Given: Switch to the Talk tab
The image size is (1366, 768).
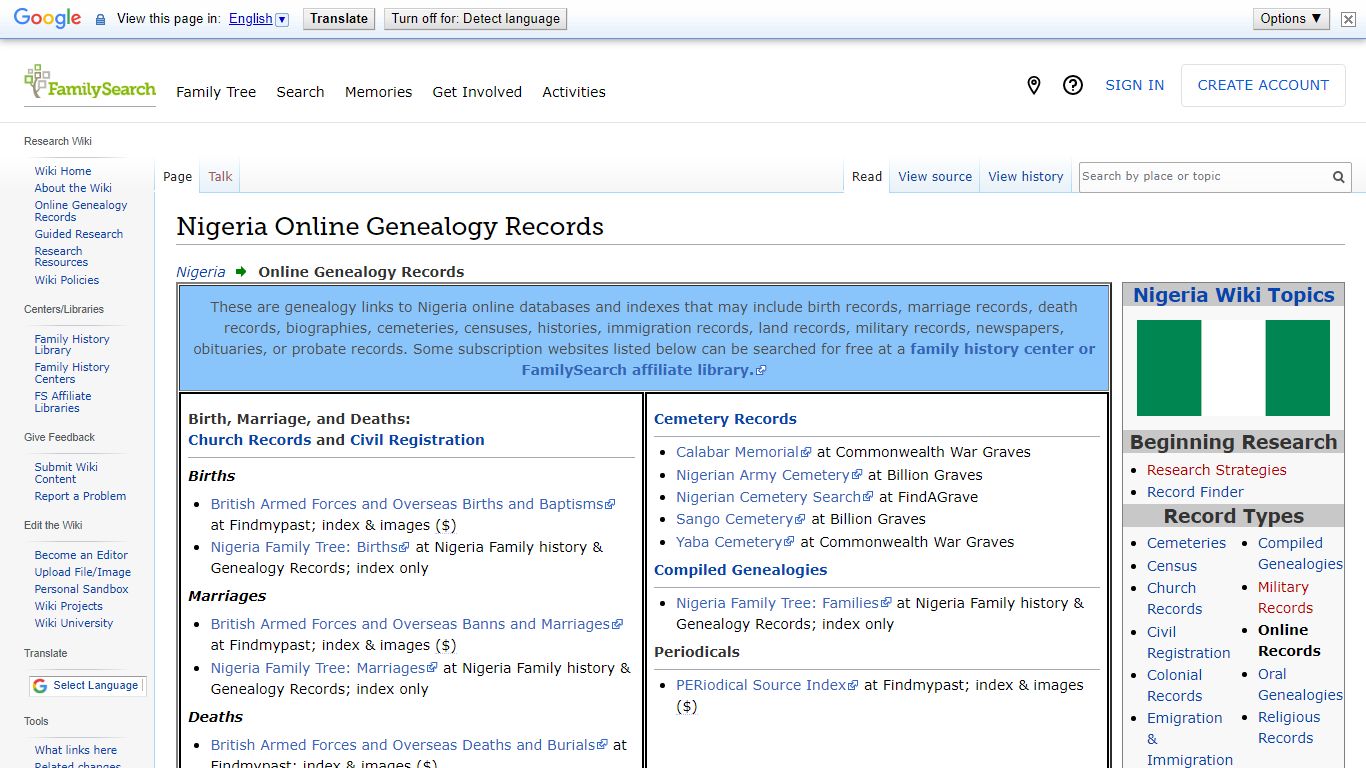Looking at the screenshot, I should [x=220, y=177].
